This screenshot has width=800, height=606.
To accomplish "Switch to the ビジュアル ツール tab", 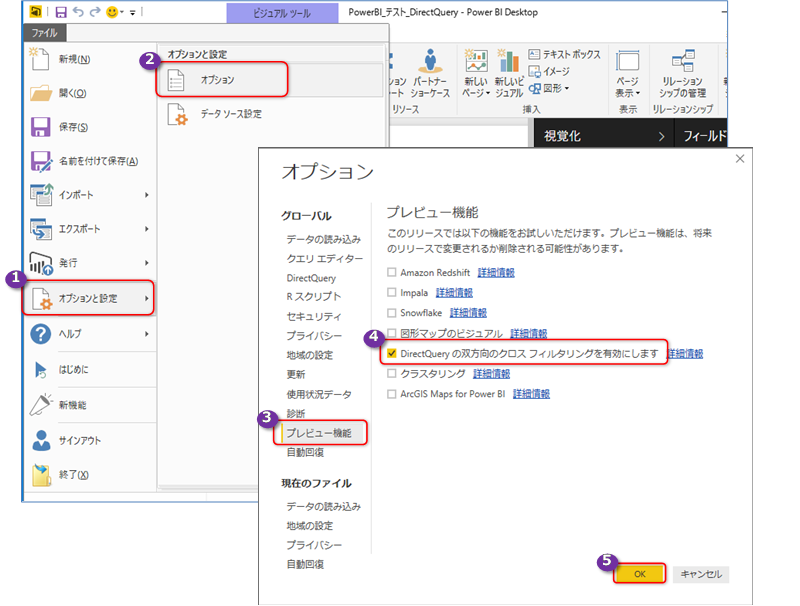I will [282, 13].
